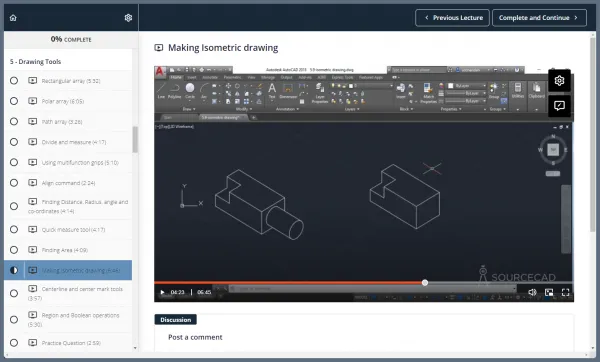This screenshot has height=362, width=600.
Task: Go to Previous Lecture
Action: 452,18
